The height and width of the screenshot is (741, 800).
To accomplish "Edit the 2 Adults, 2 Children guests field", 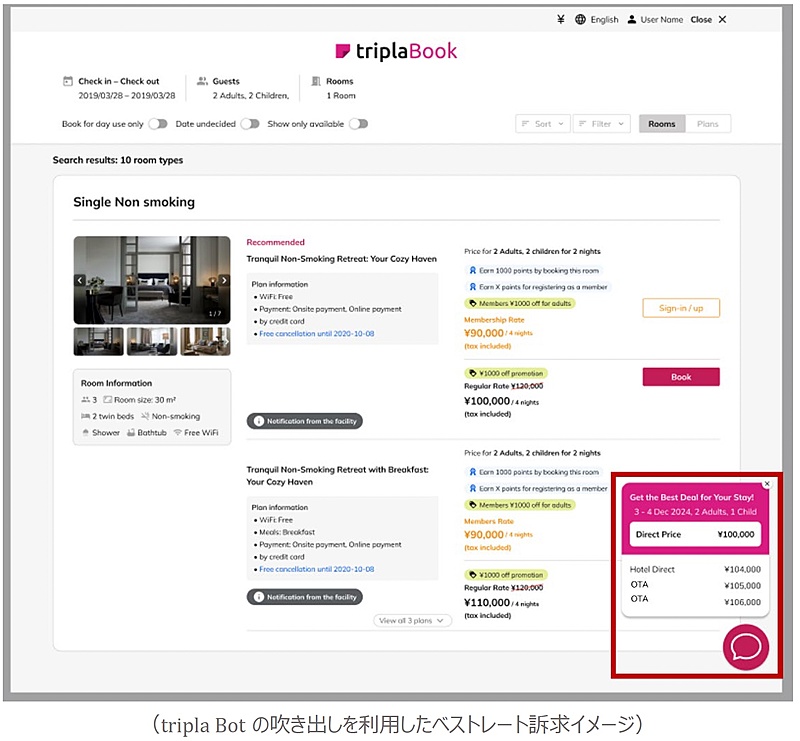I will click(x=251, y=95).
